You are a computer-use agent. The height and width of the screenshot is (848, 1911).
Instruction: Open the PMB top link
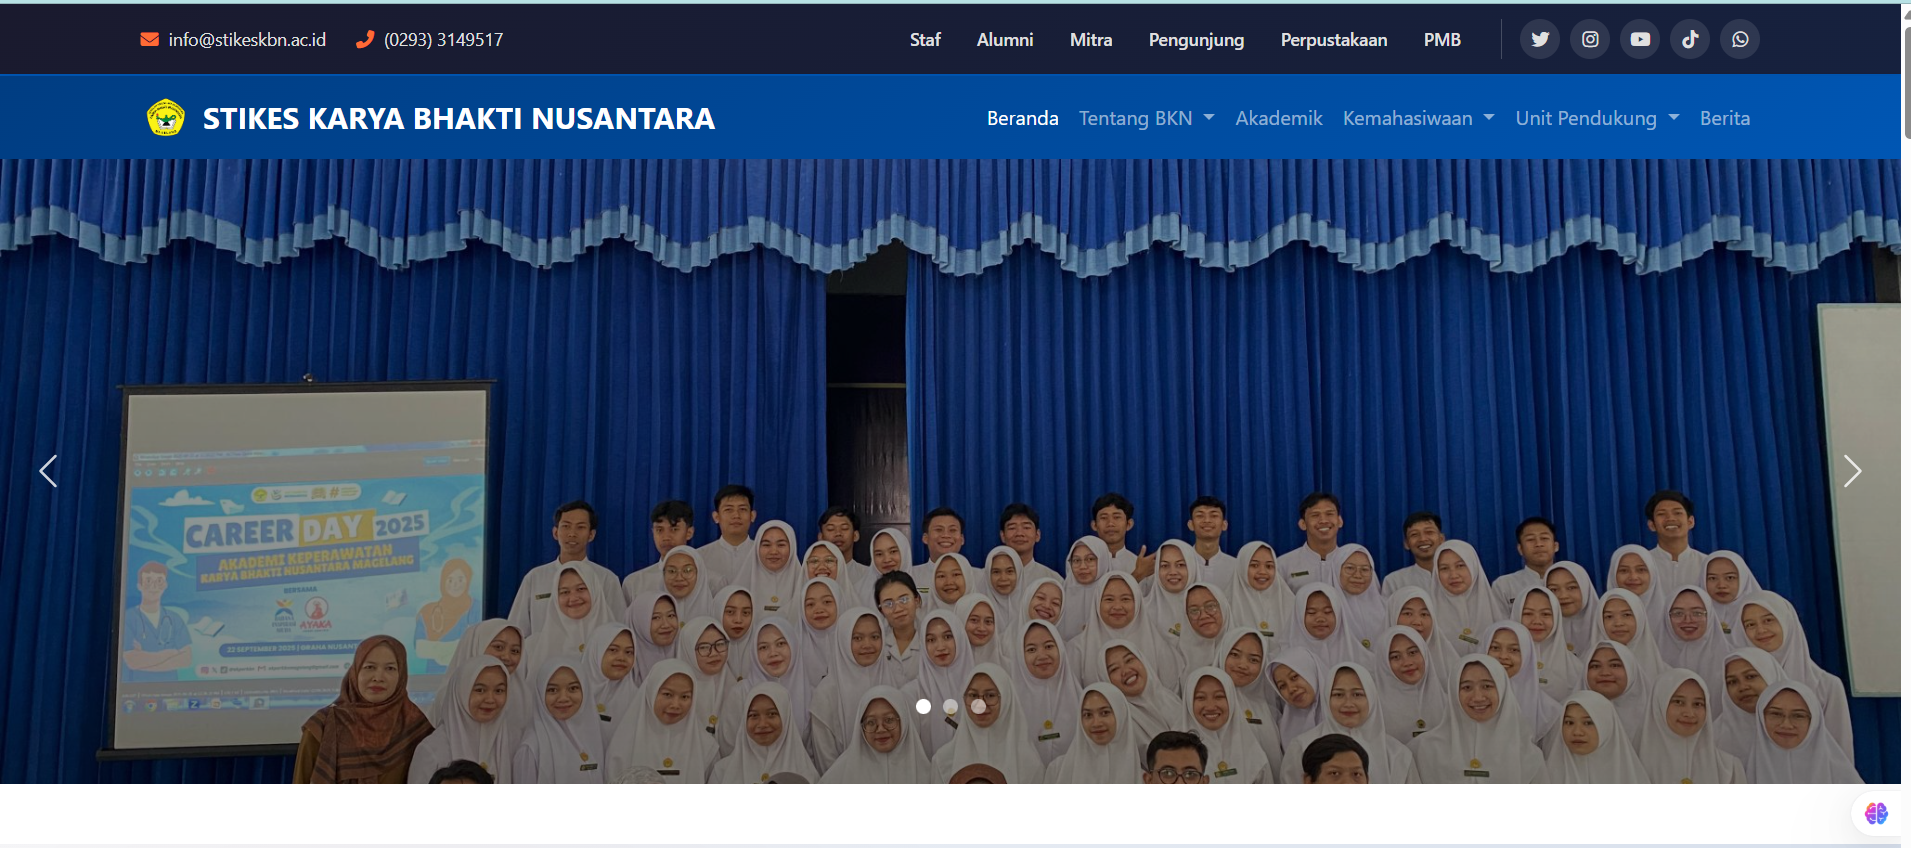[x=1442, y=40]
